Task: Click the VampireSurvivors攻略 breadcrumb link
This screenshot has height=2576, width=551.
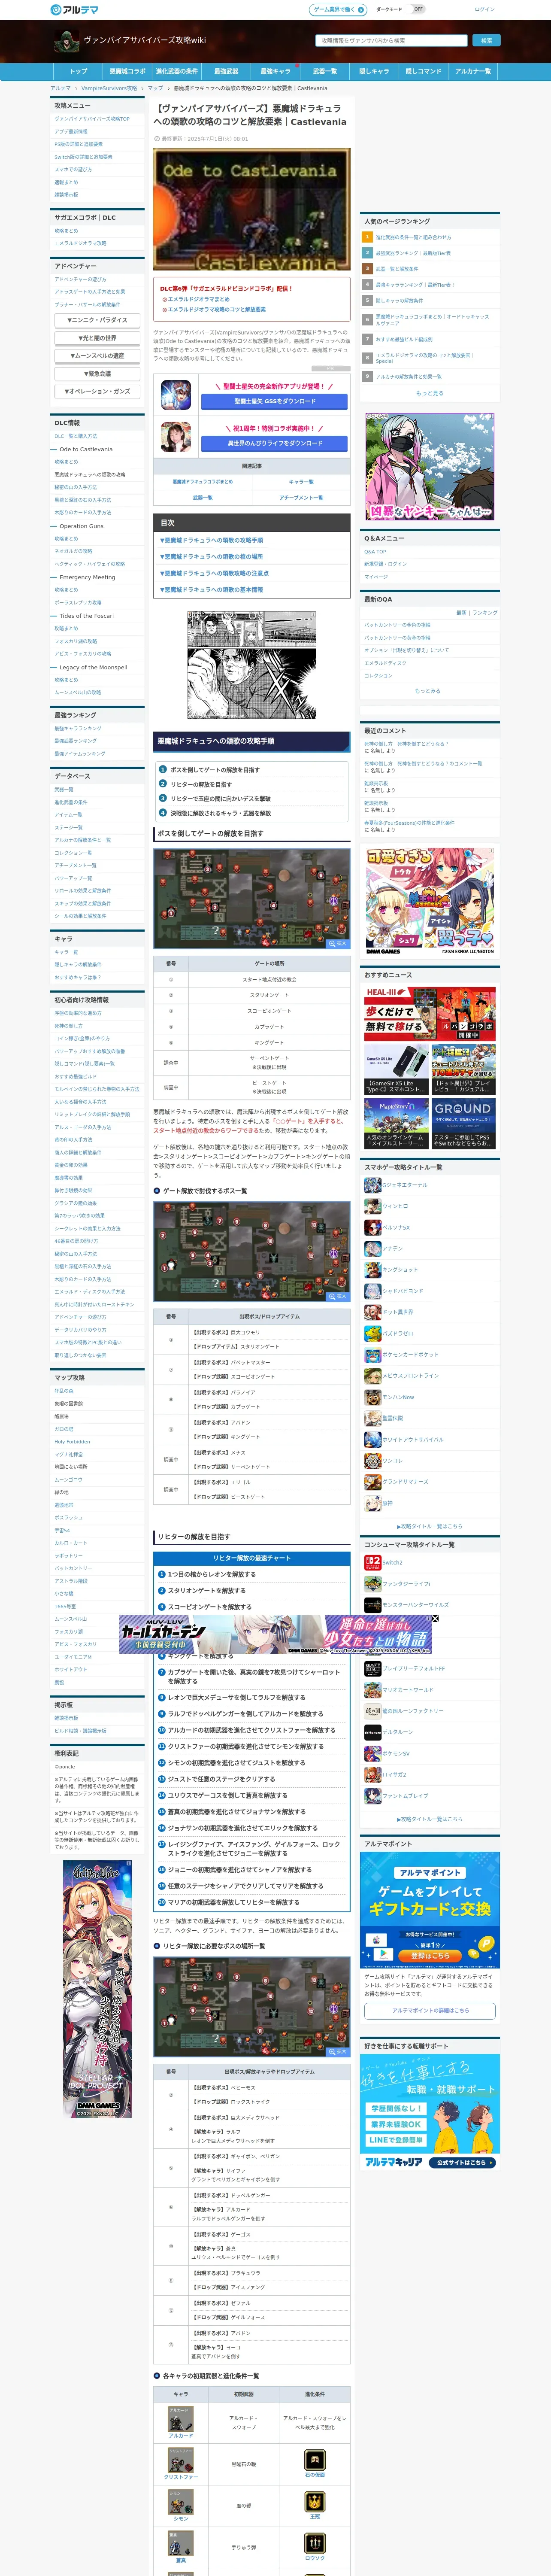Action: (x=109, y=88)
